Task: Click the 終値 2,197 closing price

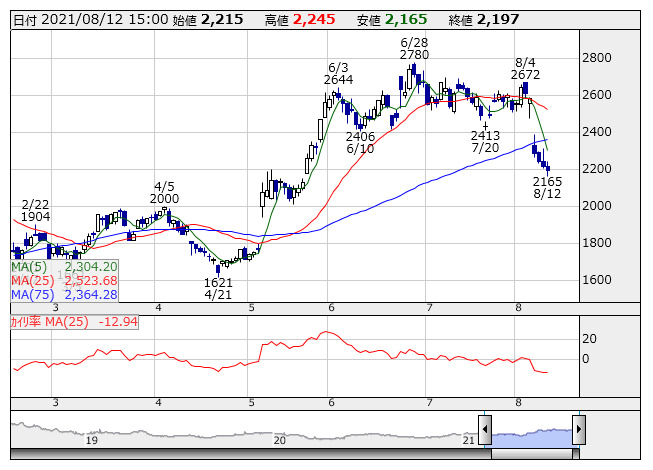Action: coord(484,20)
